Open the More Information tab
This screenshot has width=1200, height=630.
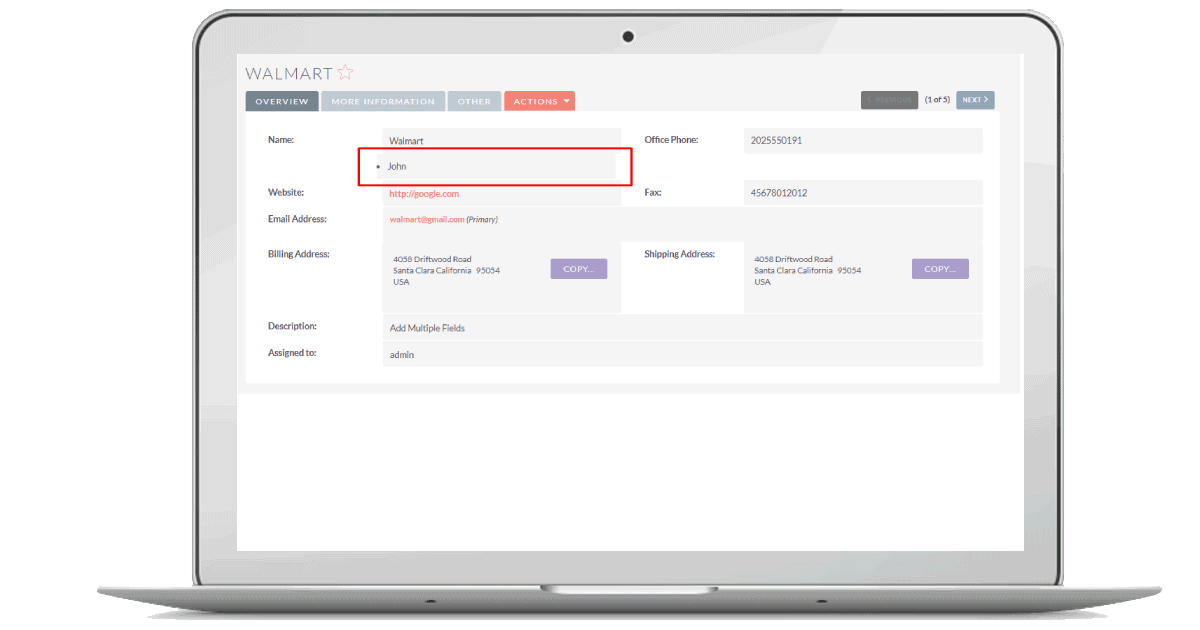383,101
